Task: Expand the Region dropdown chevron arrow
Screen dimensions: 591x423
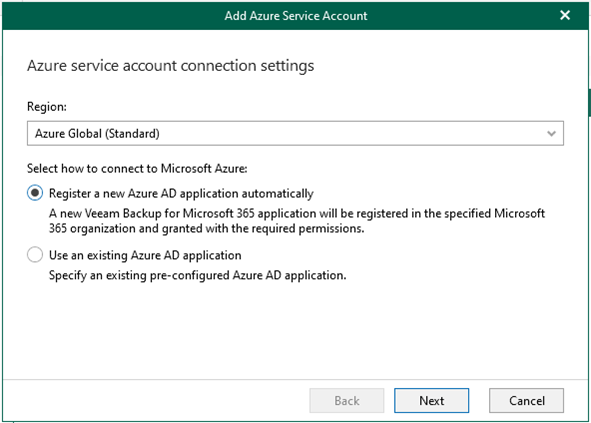Action: pyautogui.click(x=551, y=133)
